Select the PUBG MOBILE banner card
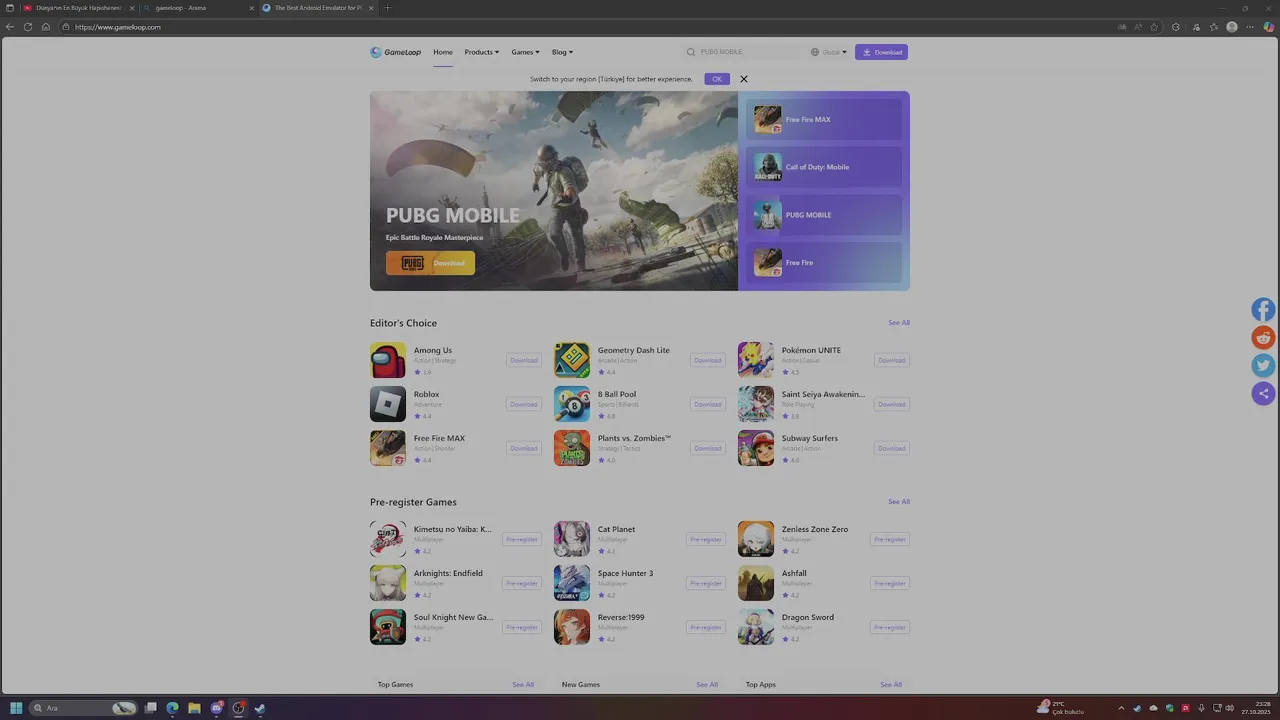Image resolution: width=1280 pixels, height=720 pixels. click(x=824, y=215)
